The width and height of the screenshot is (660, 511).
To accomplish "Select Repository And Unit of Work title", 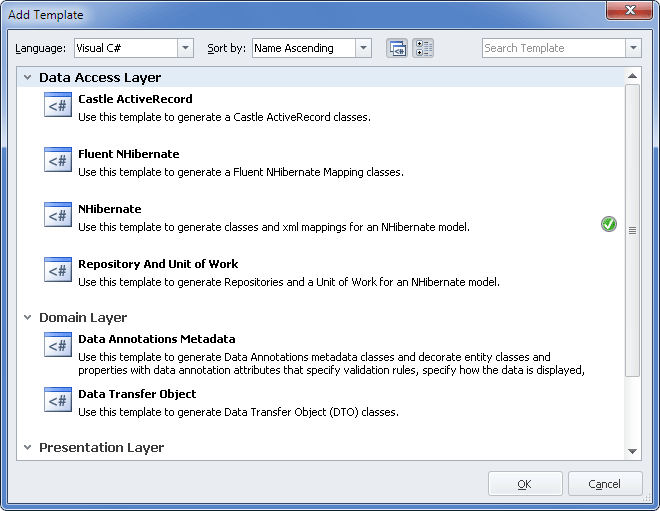I will 158,264.
